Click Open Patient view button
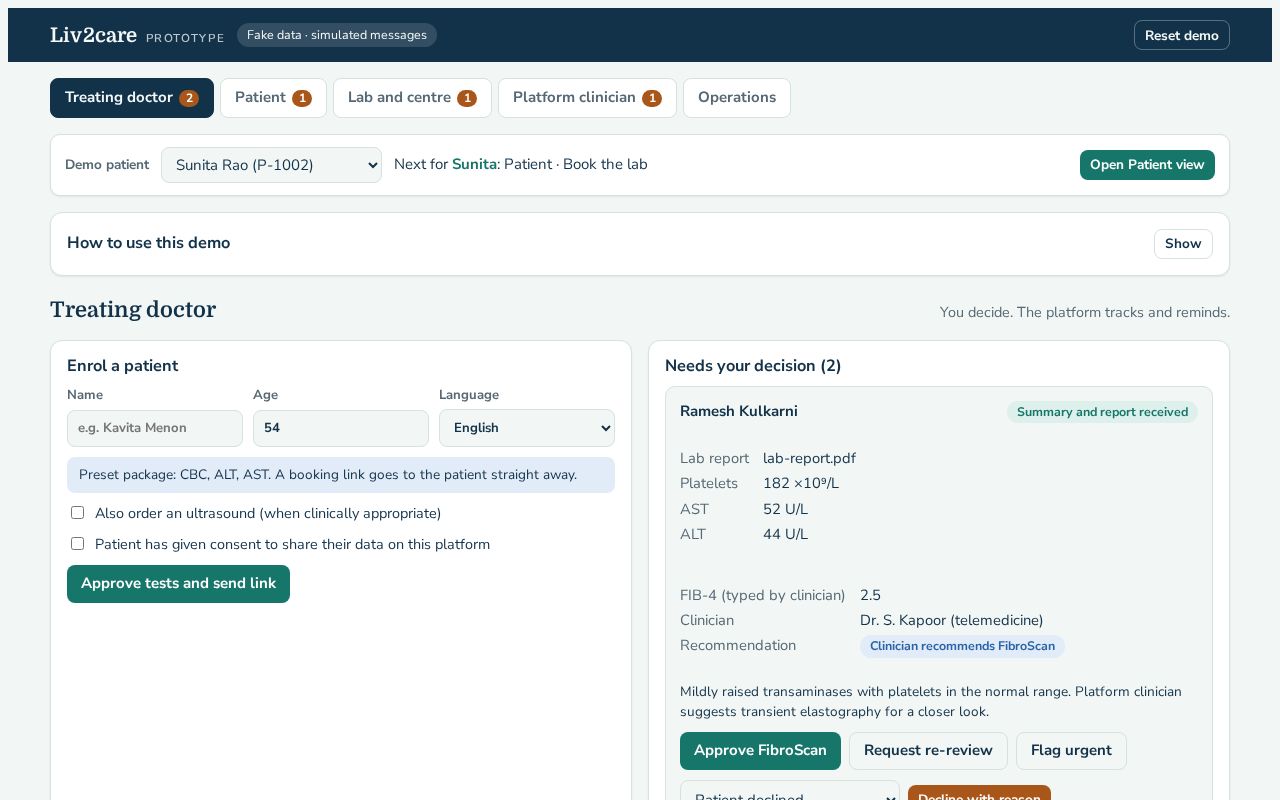Image resolution: width=1280 pixels, height=800 pixels. point(1147,165)
